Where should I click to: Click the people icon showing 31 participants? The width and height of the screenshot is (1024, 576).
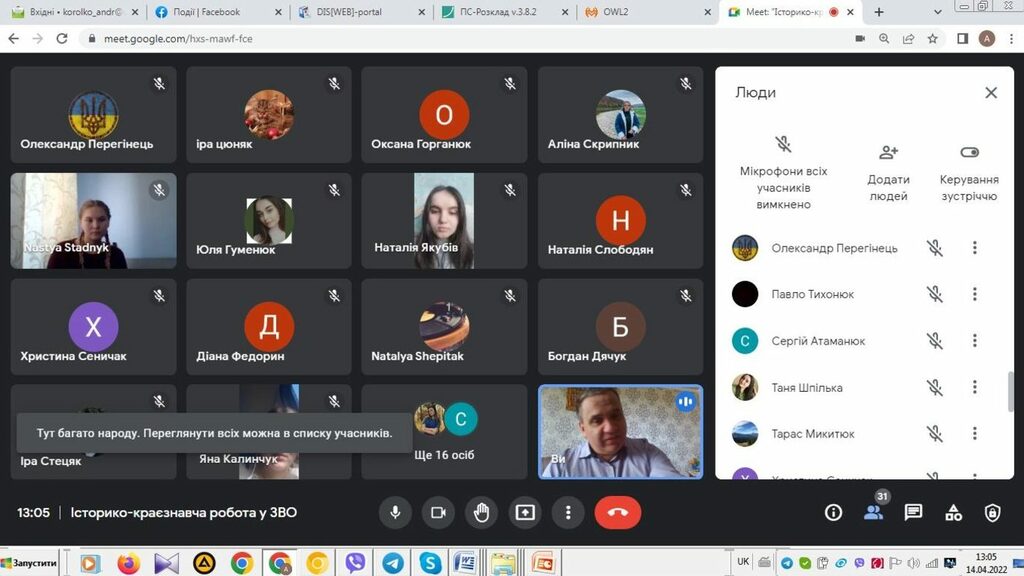[873, 512]
